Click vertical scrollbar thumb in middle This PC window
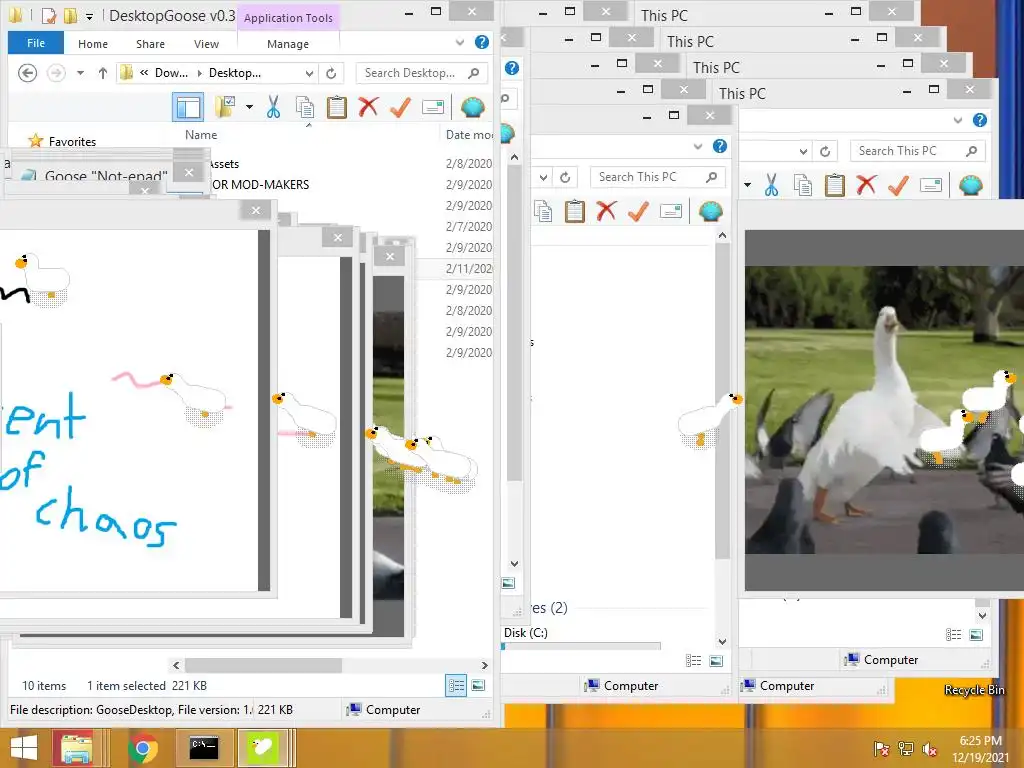The image size is (1024, 768). tap(722, 400)
